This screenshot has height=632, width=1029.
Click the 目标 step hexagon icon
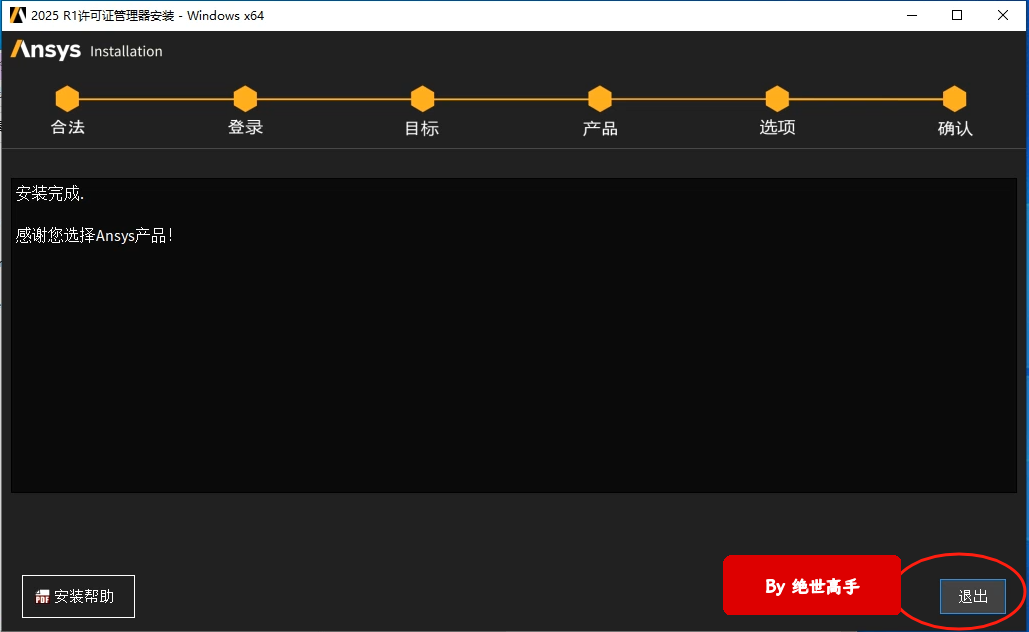[422, 99]
